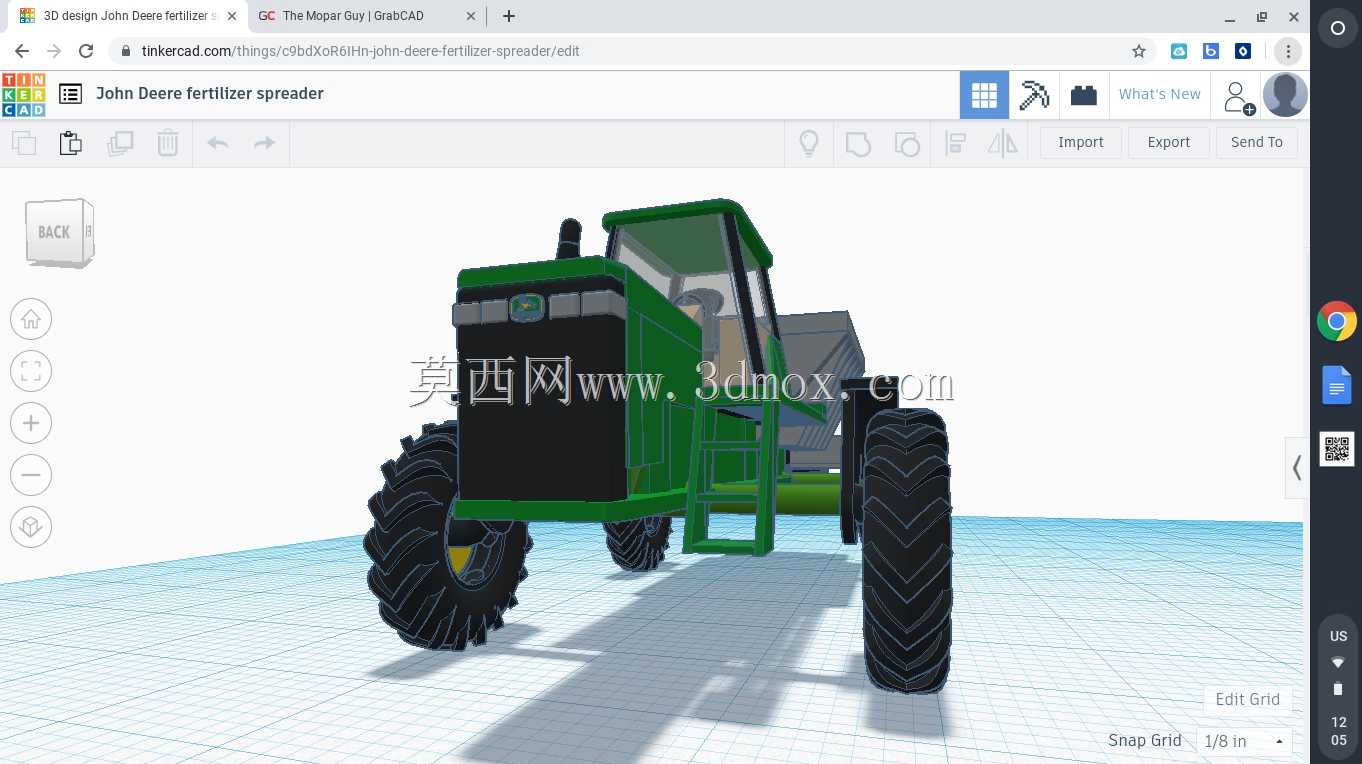The height and width of the screenshot is (764, 1362).
Task: Reload the Tinkercad page
Action: tap(86, 51)
